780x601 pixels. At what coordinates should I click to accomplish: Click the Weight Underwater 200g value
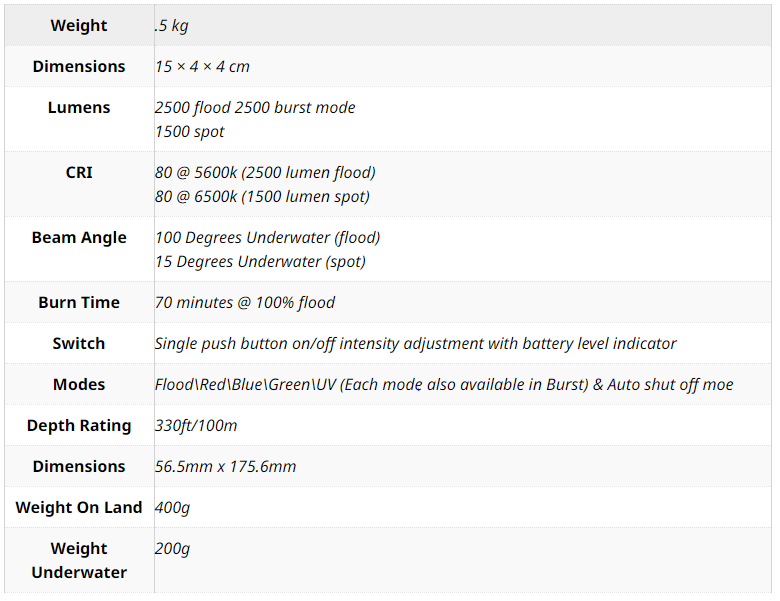(172, 549)
